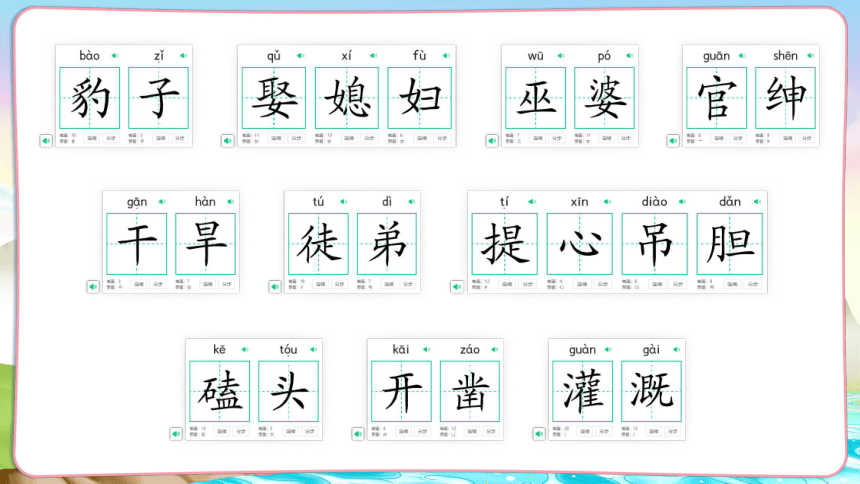Click 分步 stroke button under 凿
Screen dimensions: 860x484
[491, 431]
